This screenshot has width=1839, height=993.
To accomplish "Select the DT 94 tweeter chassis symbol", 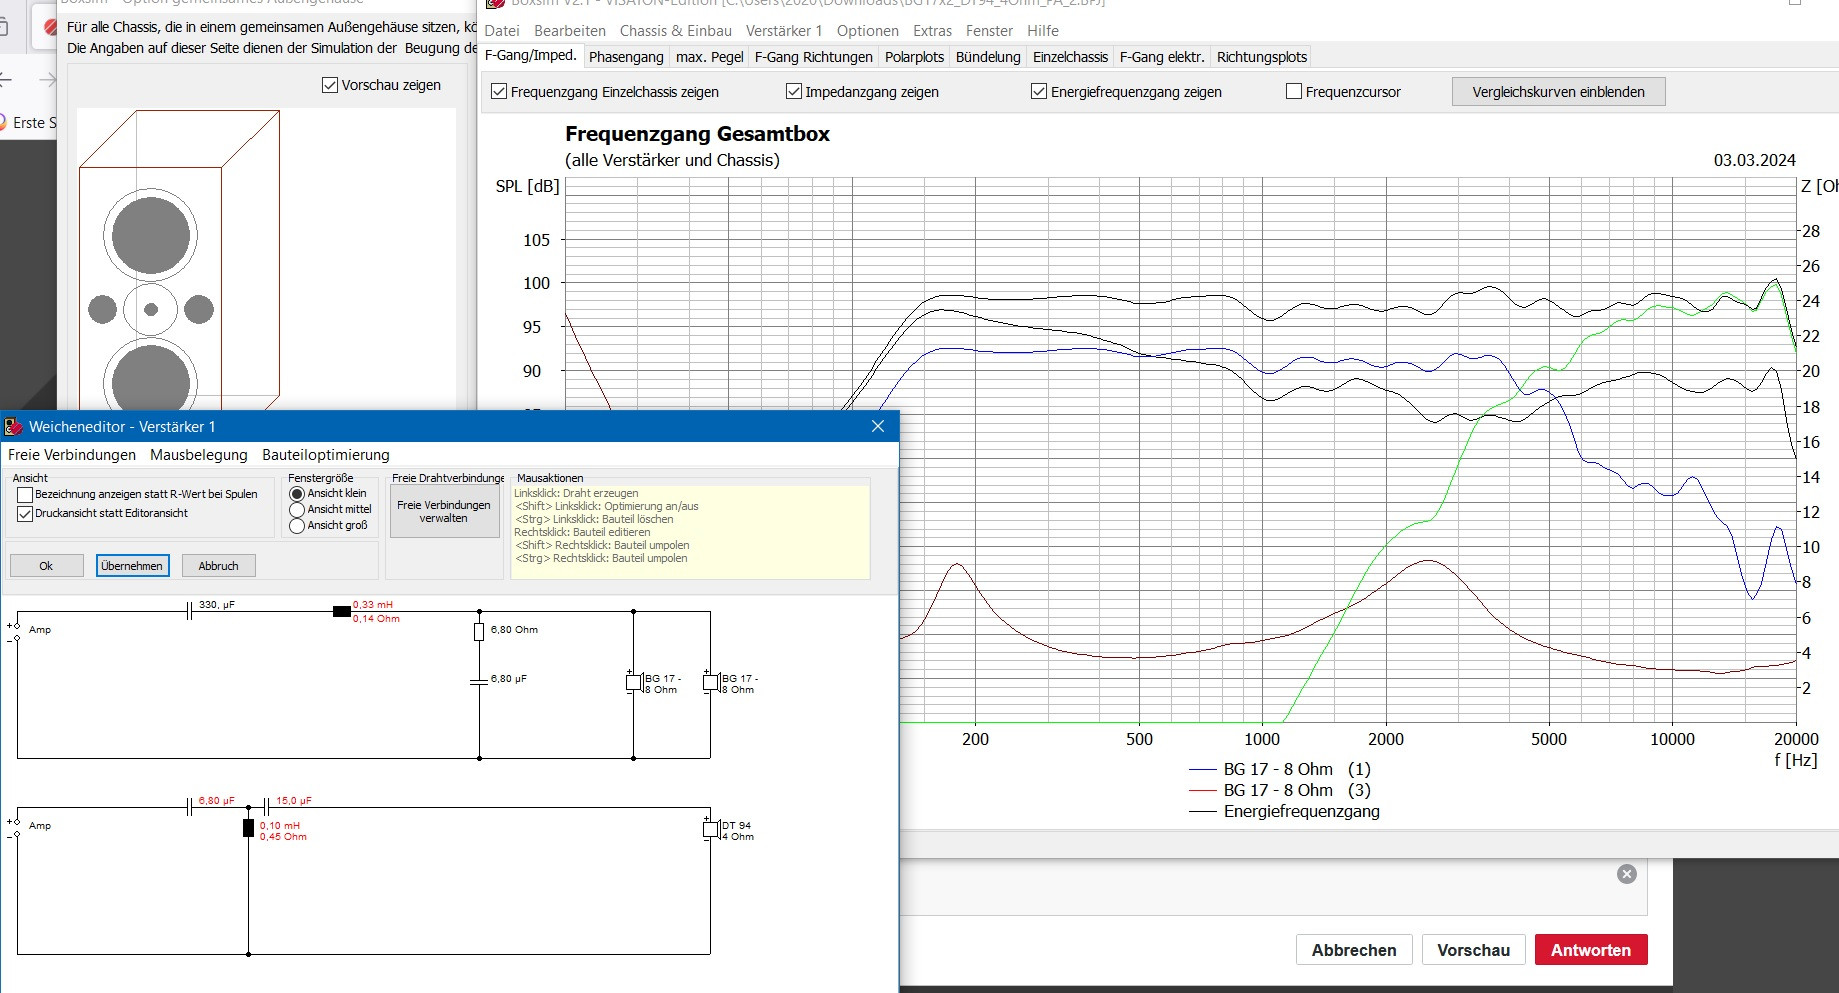I will [711, 829].
